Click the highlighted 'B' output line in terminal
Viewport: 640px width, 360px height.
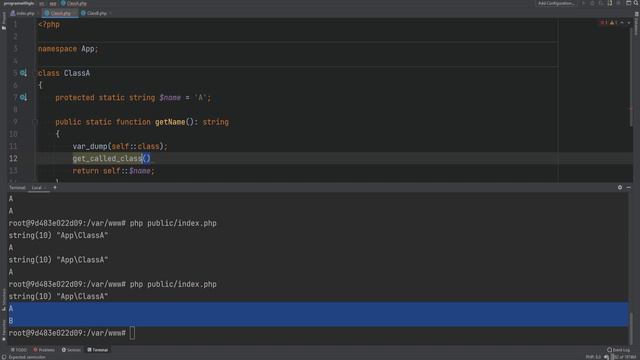(x=318, y=321)
